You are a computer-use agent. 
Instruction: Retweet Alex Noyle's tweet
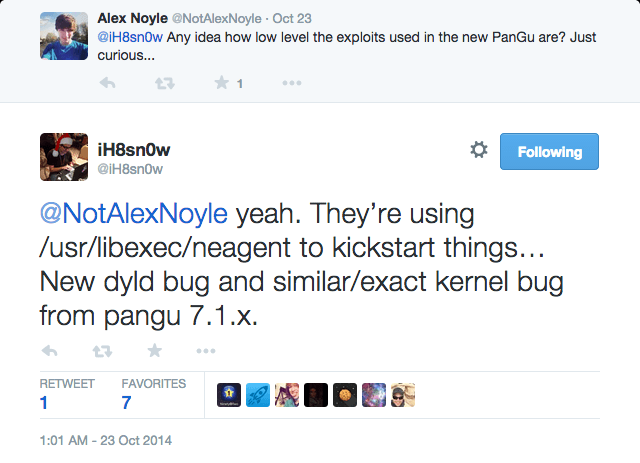pyautogui.click(x=164, y=84)
